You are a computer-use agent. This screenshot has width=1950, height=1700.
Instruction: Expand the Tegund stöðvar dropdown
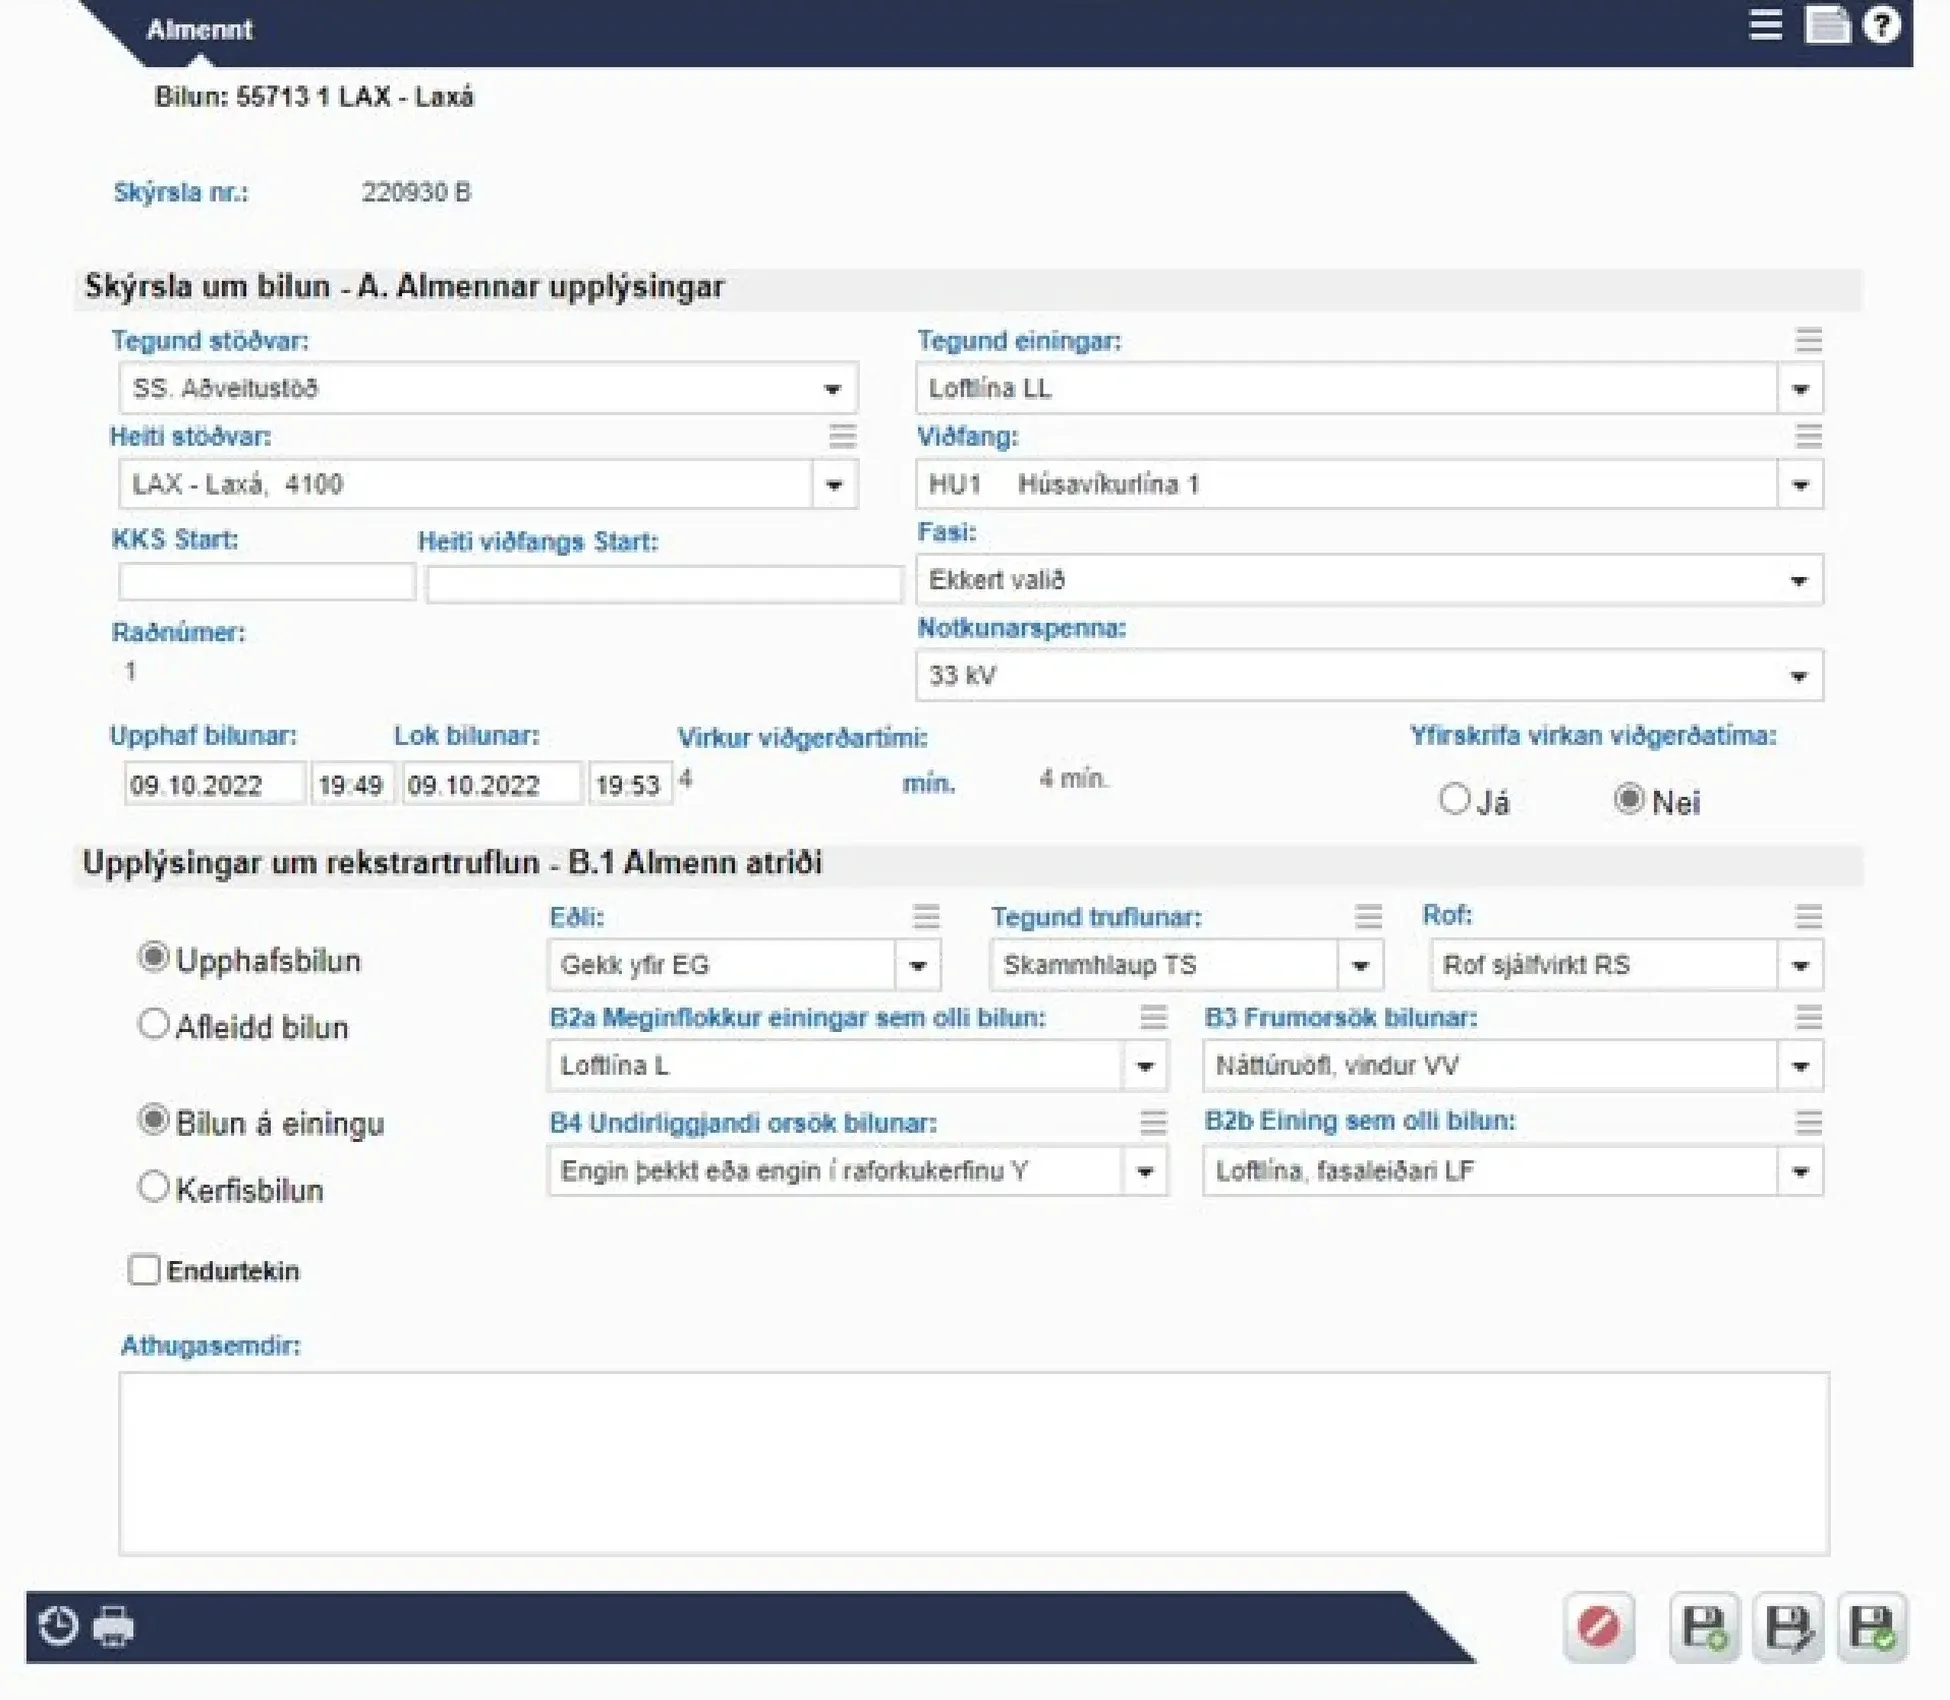click(x=488, y=388)
